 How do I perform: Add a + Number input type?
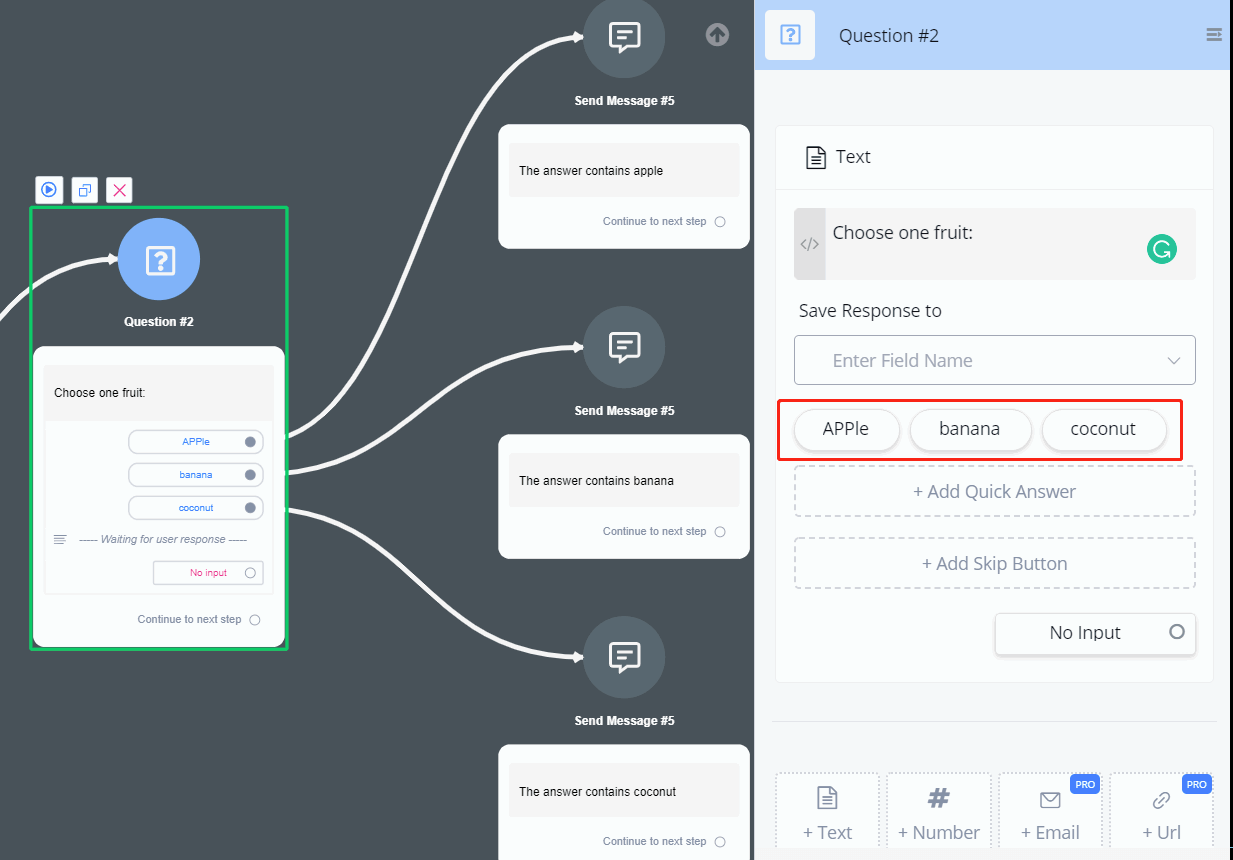tap(939, 814)
